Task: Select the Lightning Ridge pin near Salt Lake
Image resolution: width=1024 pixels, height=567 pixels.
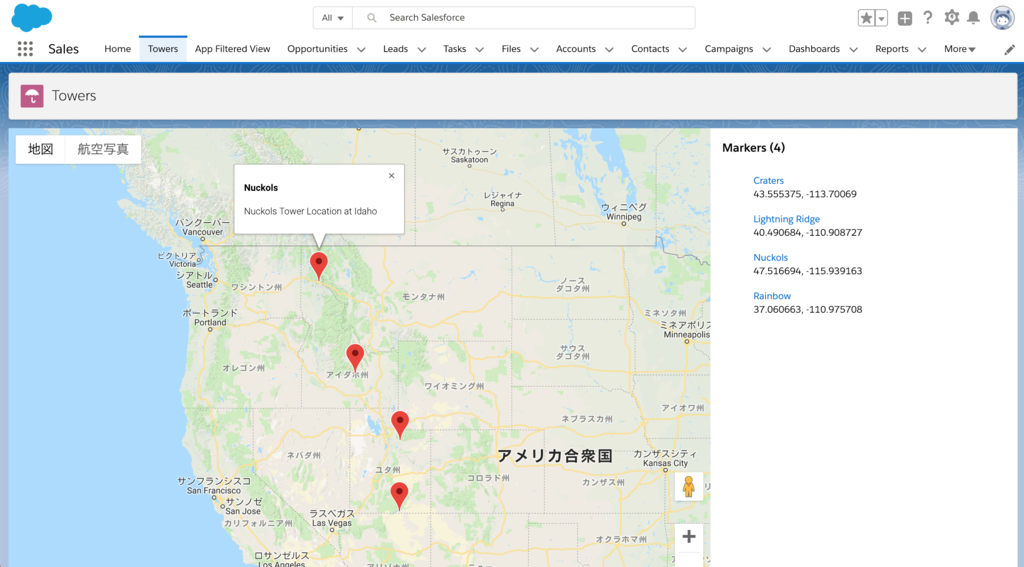Action: pos(400,425)
